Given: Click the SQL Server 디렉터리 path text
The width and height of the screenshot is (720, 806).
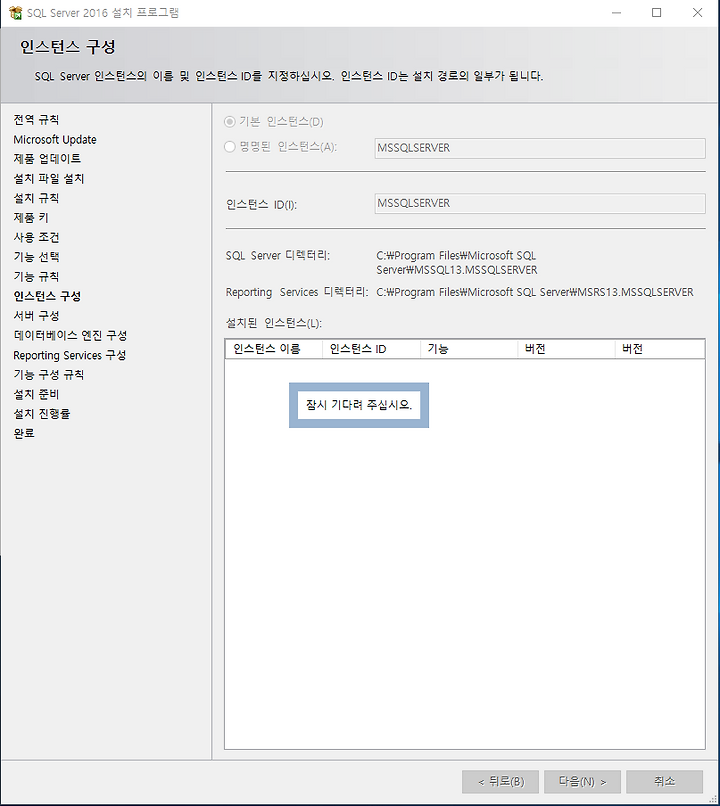Looking at the screenshot, I should point(457,263).
